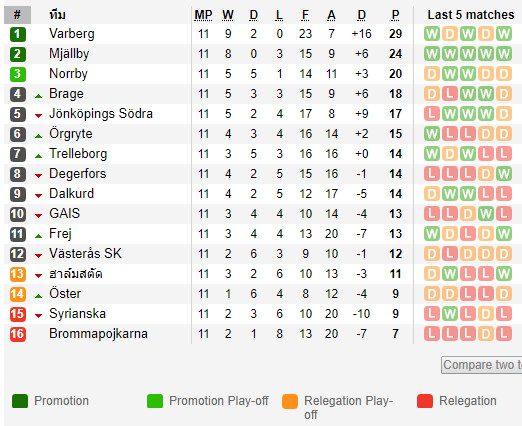Click Varberg's oldest W result icon

pos(432,34)
